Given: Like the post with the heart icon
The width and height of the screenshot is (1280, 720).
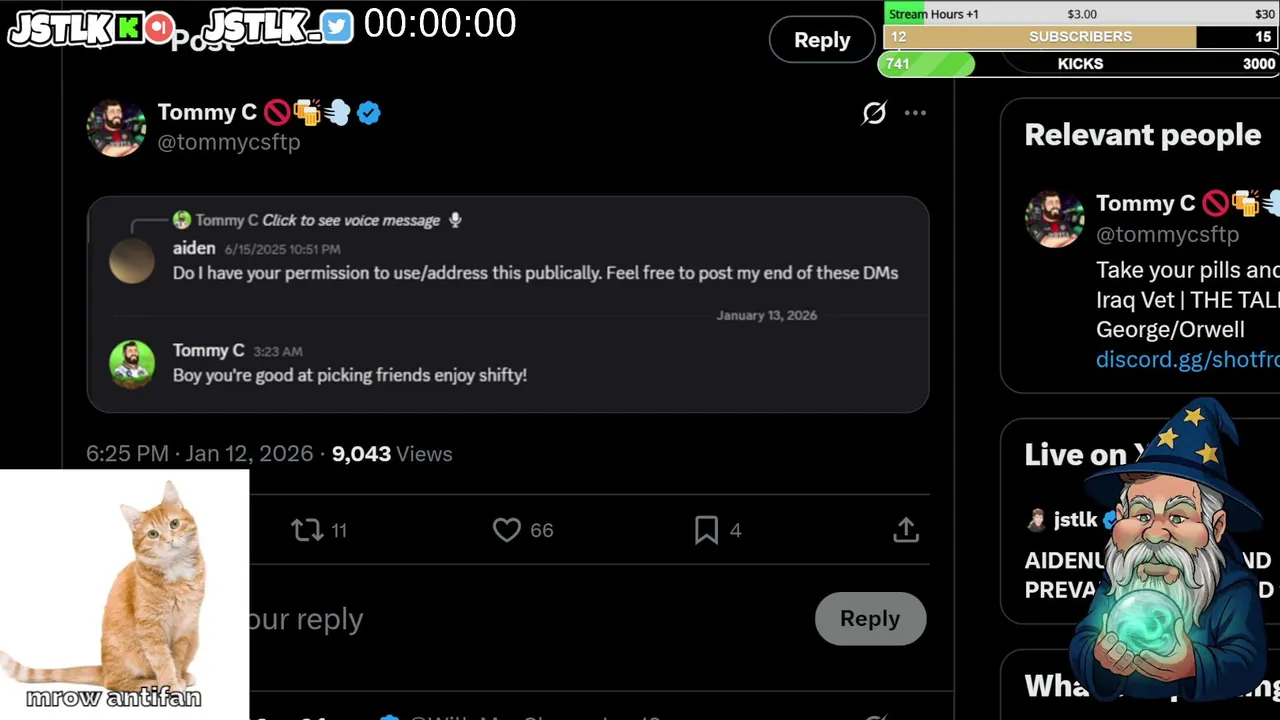Looking at the screenshot, I should tap(507, 530).
